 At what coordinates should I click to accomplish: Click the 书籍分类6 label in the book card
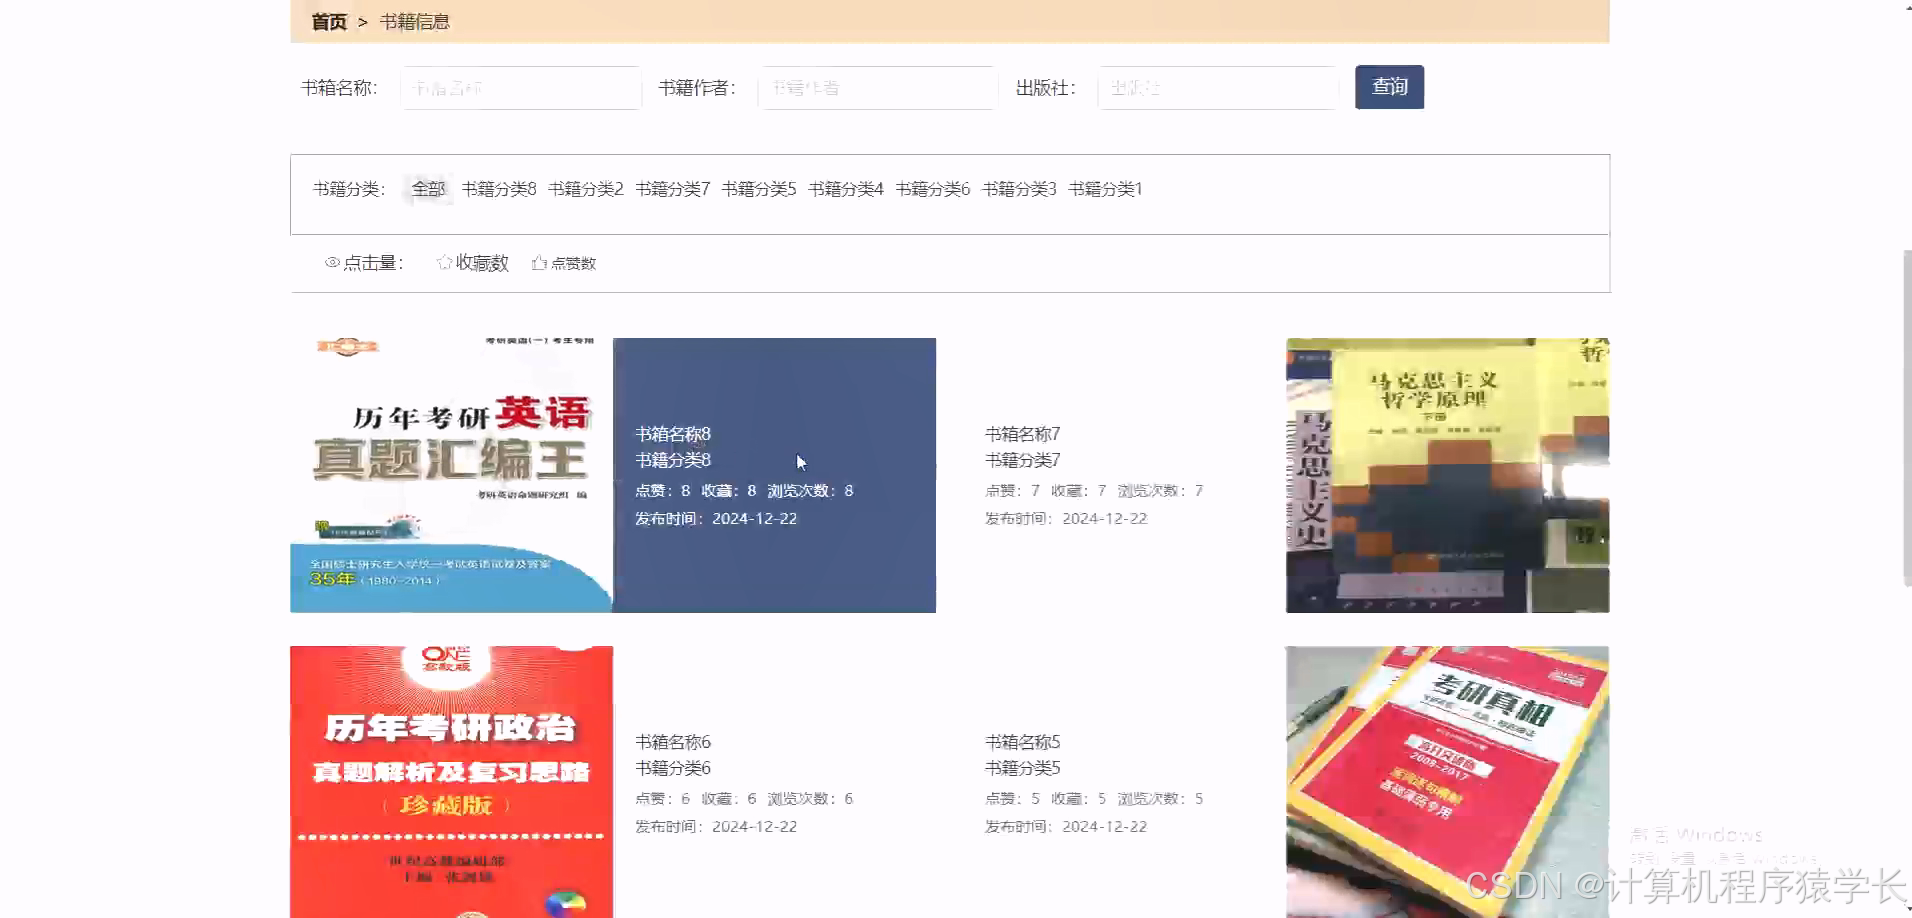click(x=673, y=768)
